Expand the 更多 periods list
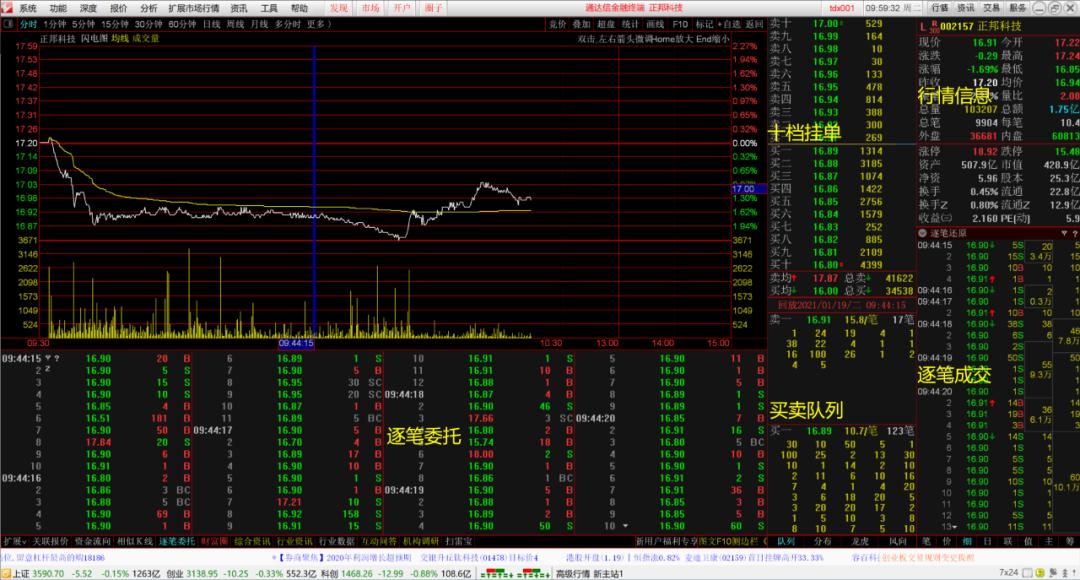 319,24
